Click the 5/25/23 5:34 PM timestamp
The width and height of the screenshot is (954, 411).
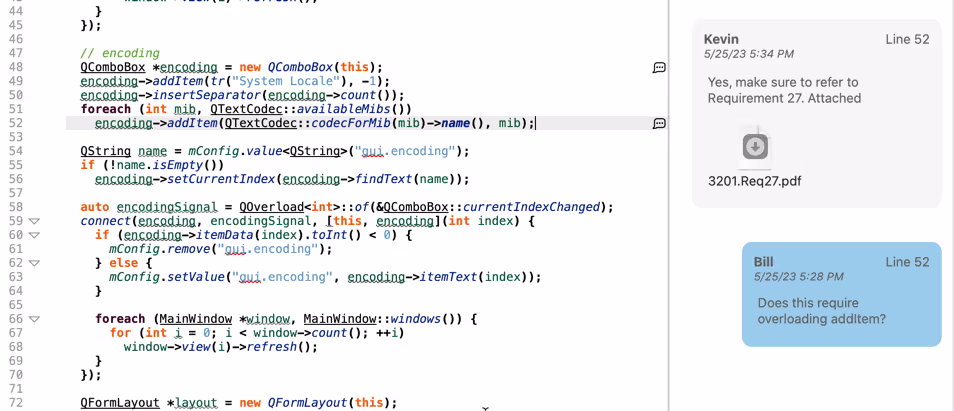[748, 54]
